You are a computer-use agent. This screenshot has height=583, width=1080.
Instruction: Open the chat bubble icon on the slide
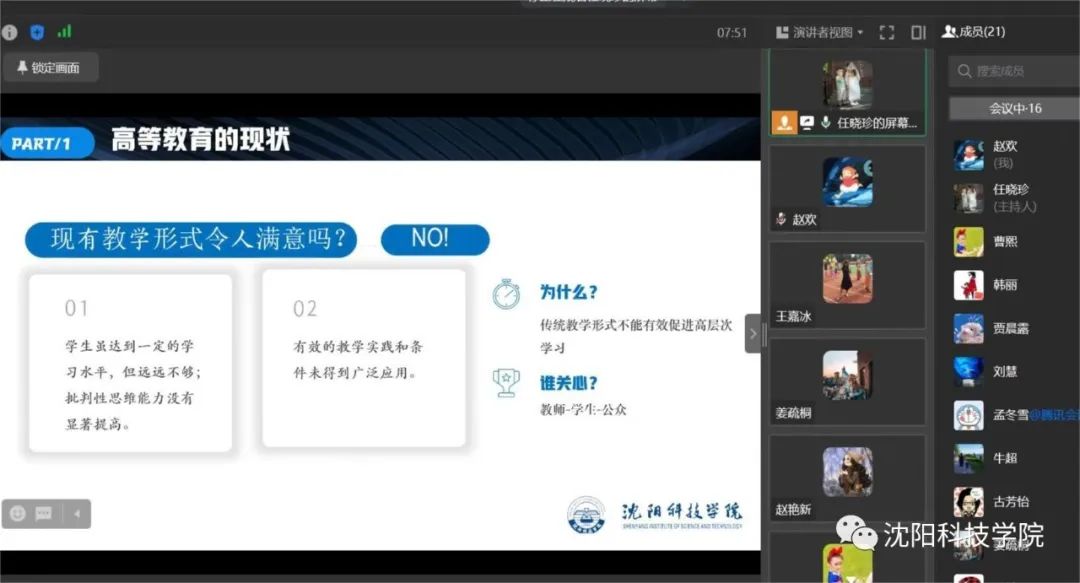[44, 513]
